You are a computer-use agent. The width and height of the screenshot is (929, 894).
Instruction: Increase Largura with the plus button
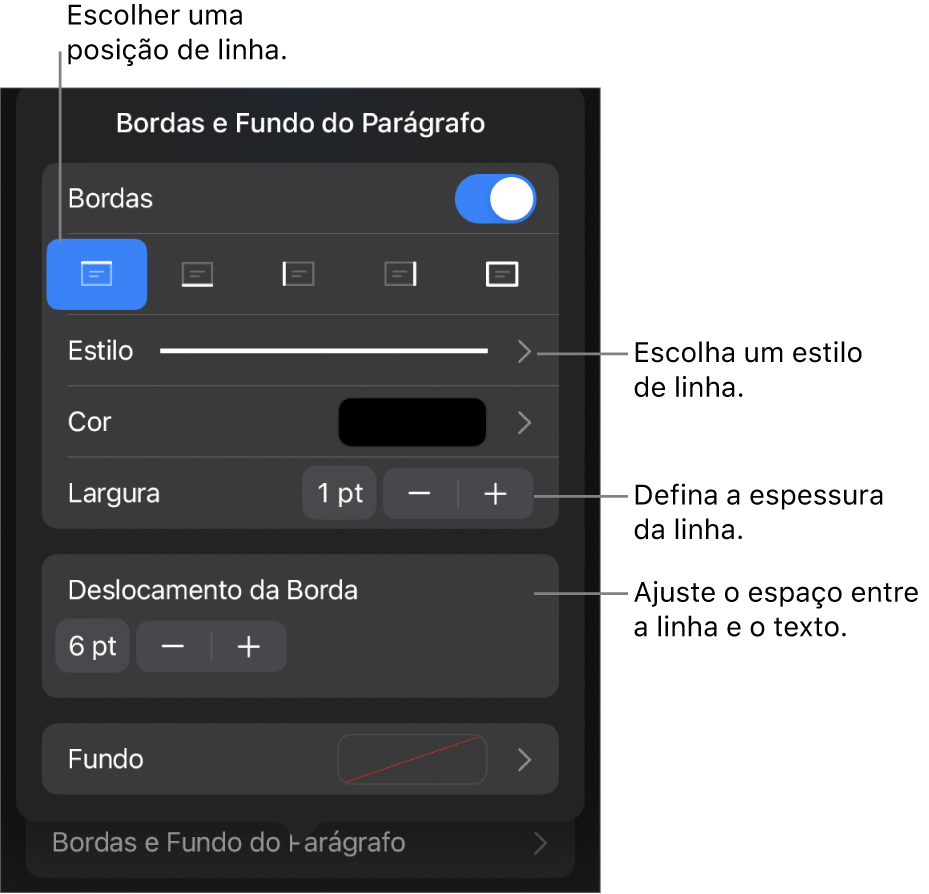point(495,494)
